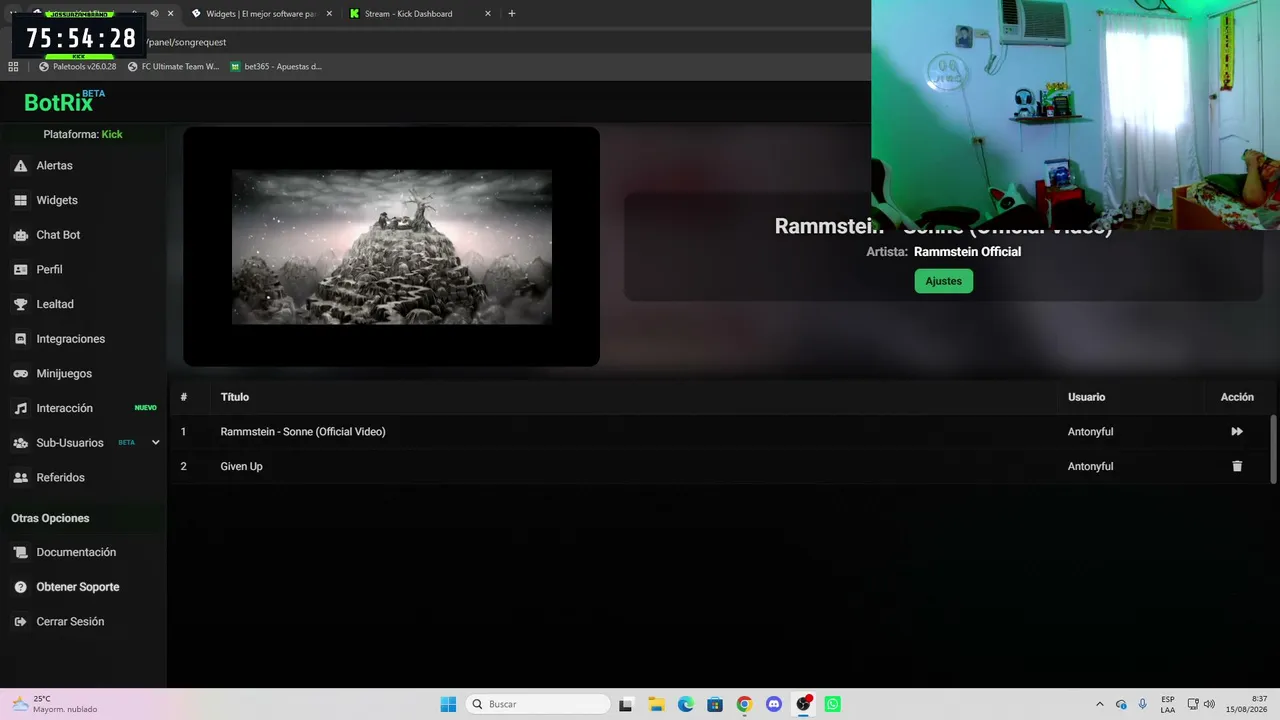Click the Título column header
Screen dimensions: 1280x720
pos(235,397)
